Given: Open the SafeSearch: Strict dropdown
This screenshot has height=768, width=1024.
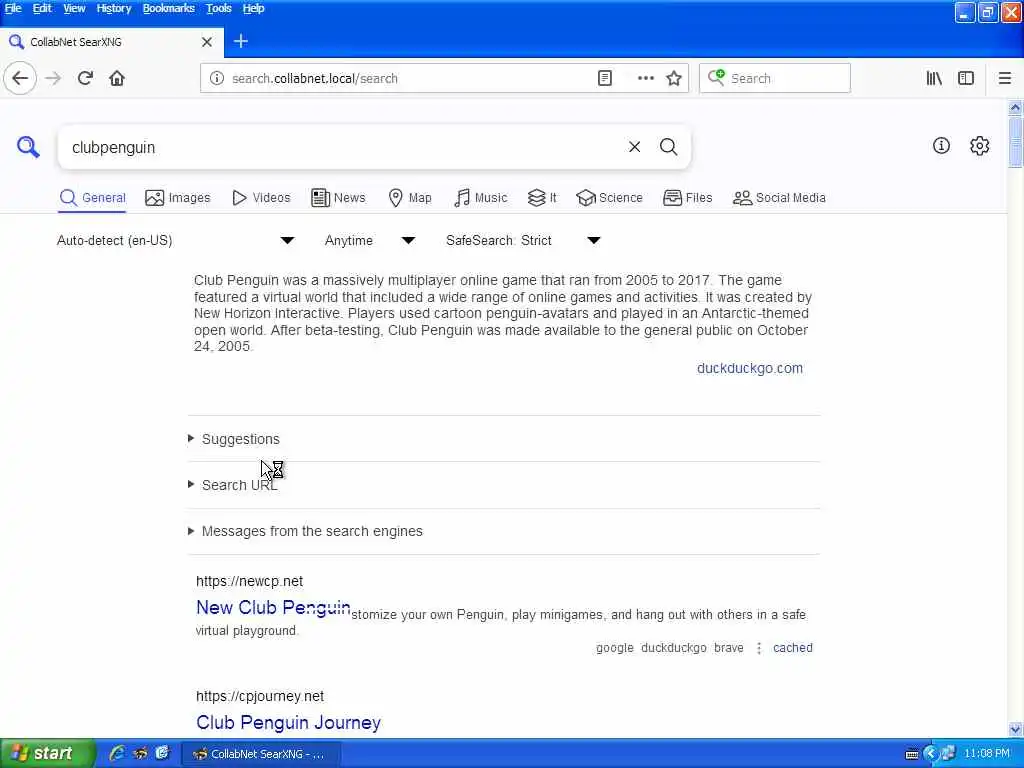Looking at the screenshot, I should [x=524, y=240].
